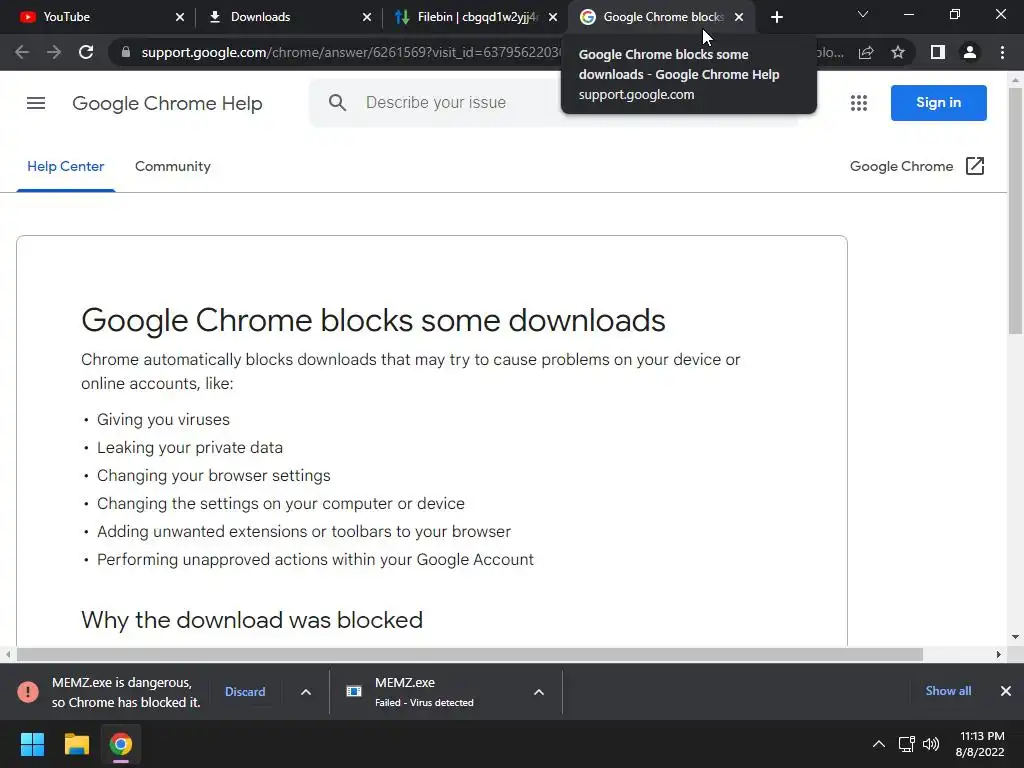The image size is (1024, 768).
Task: Click the Google Chrome Help title
Action: 167,103
